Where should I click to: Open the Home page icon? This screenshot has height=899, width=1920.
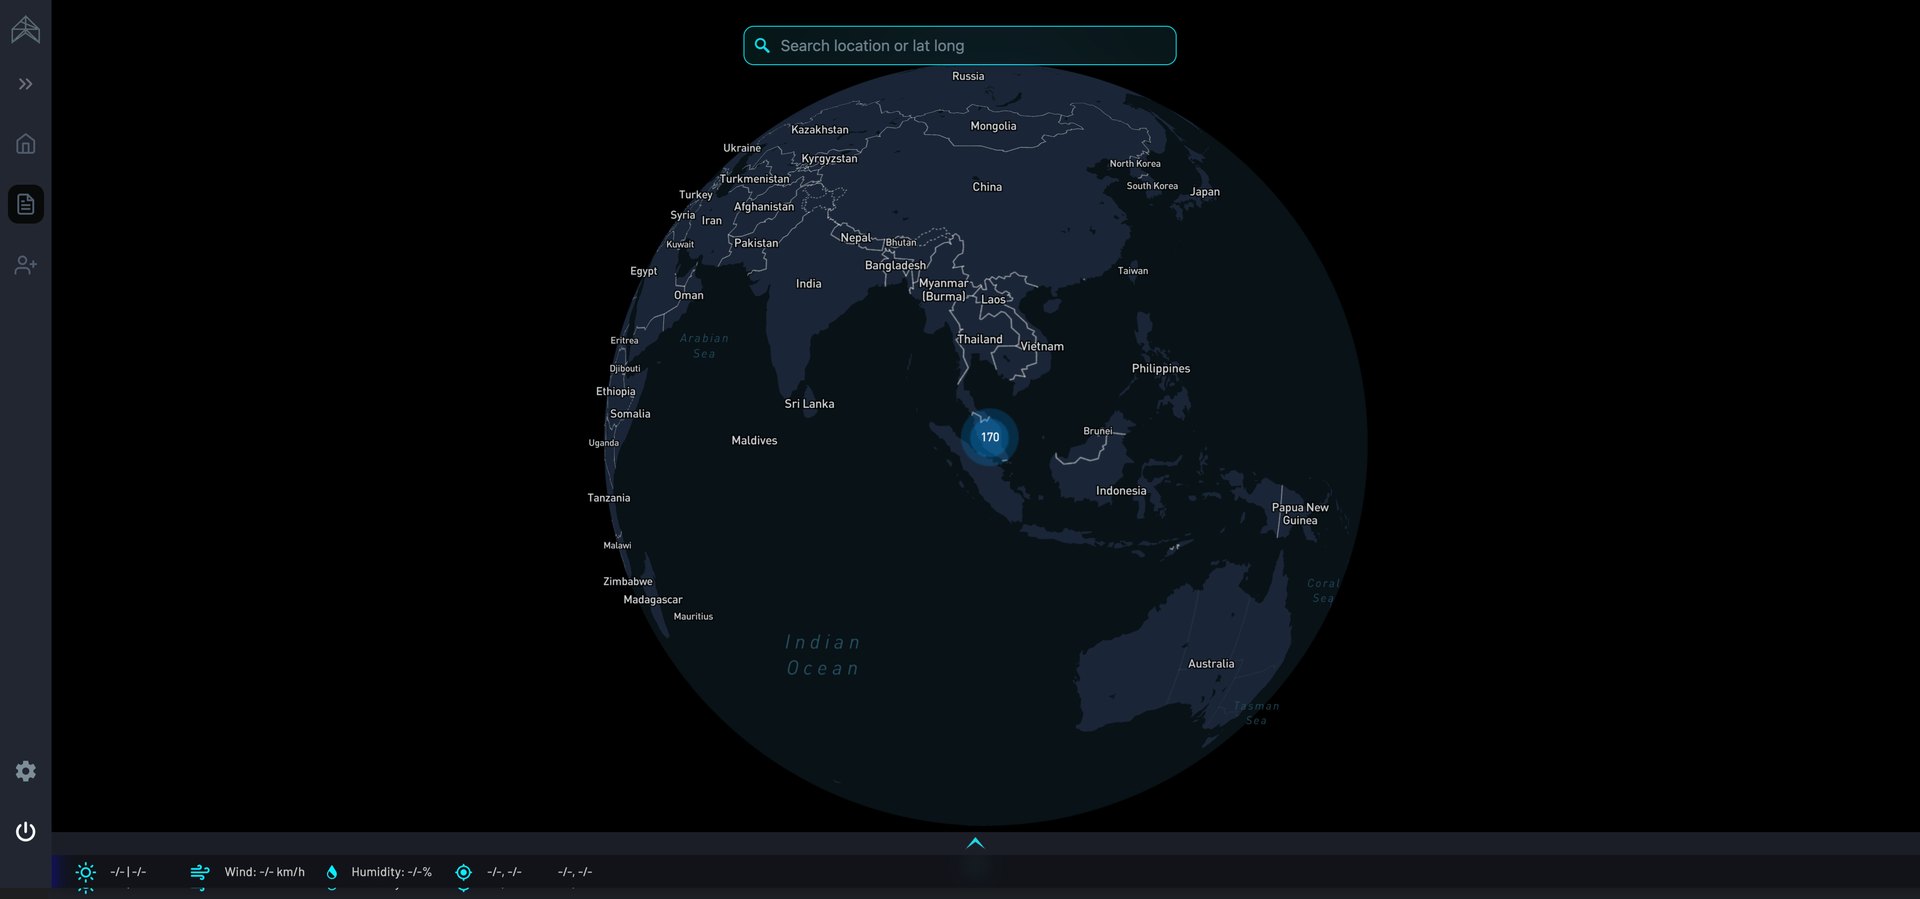click(x=26, y=144)
